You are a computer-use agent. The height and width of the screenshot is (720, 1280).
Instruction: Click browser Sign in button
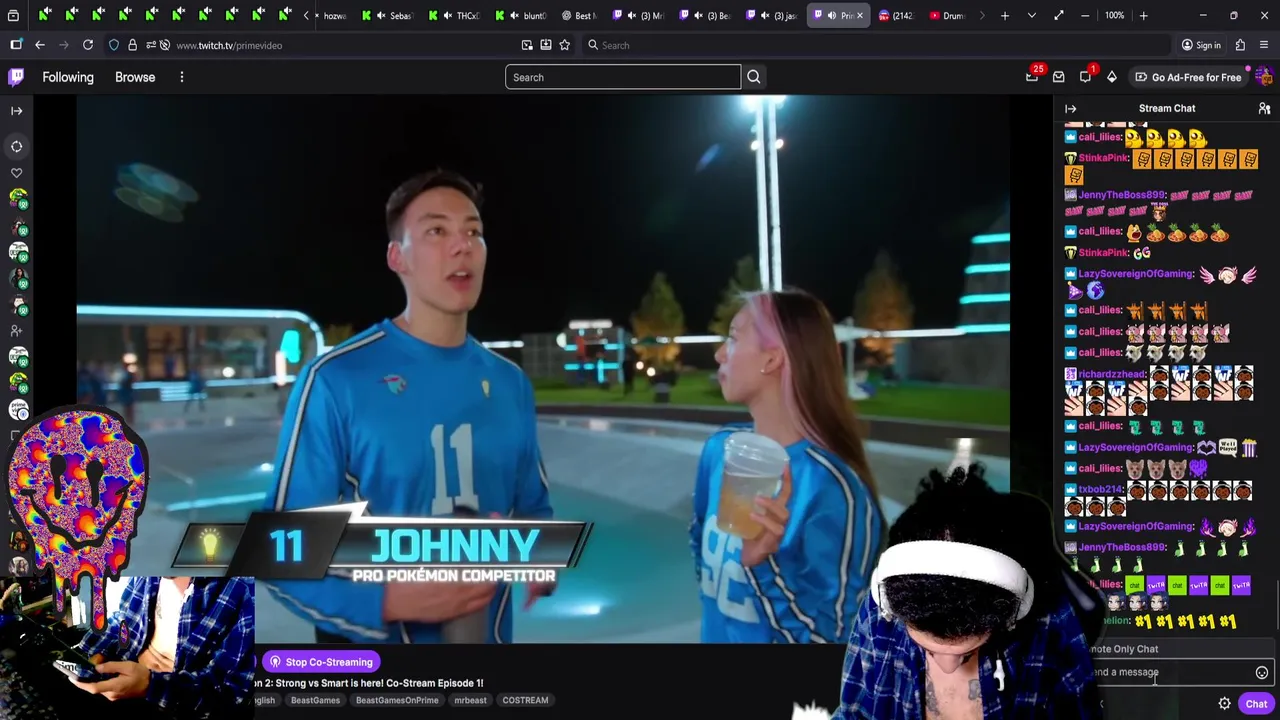click(x=1201, y=45)
